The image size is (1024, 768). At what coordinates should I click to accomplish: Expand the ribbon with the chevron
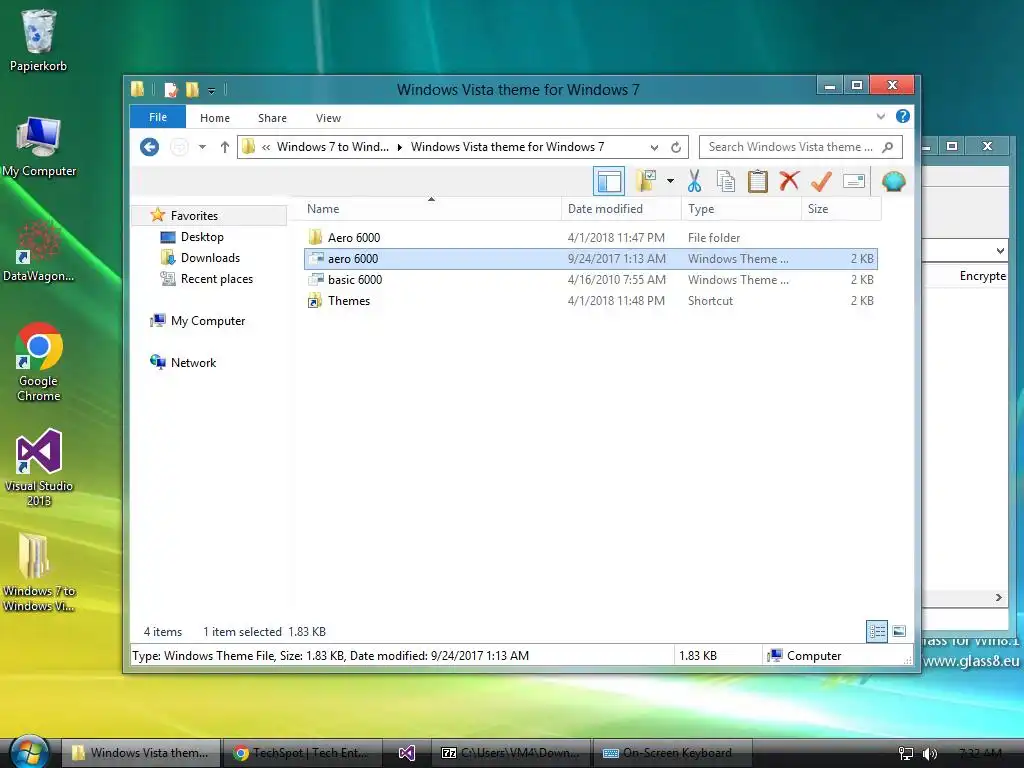881,116
